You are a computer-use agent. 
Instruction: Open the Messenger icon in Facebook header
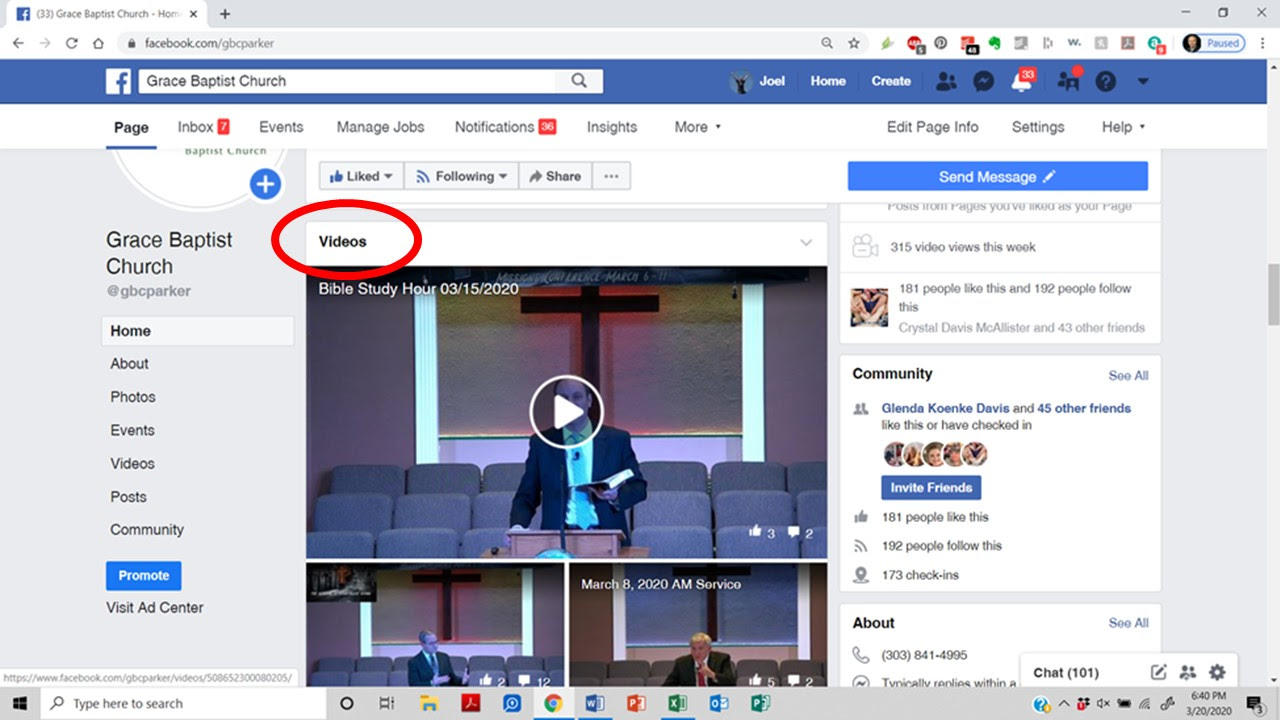pyautogui.click(x=984, y=82)
